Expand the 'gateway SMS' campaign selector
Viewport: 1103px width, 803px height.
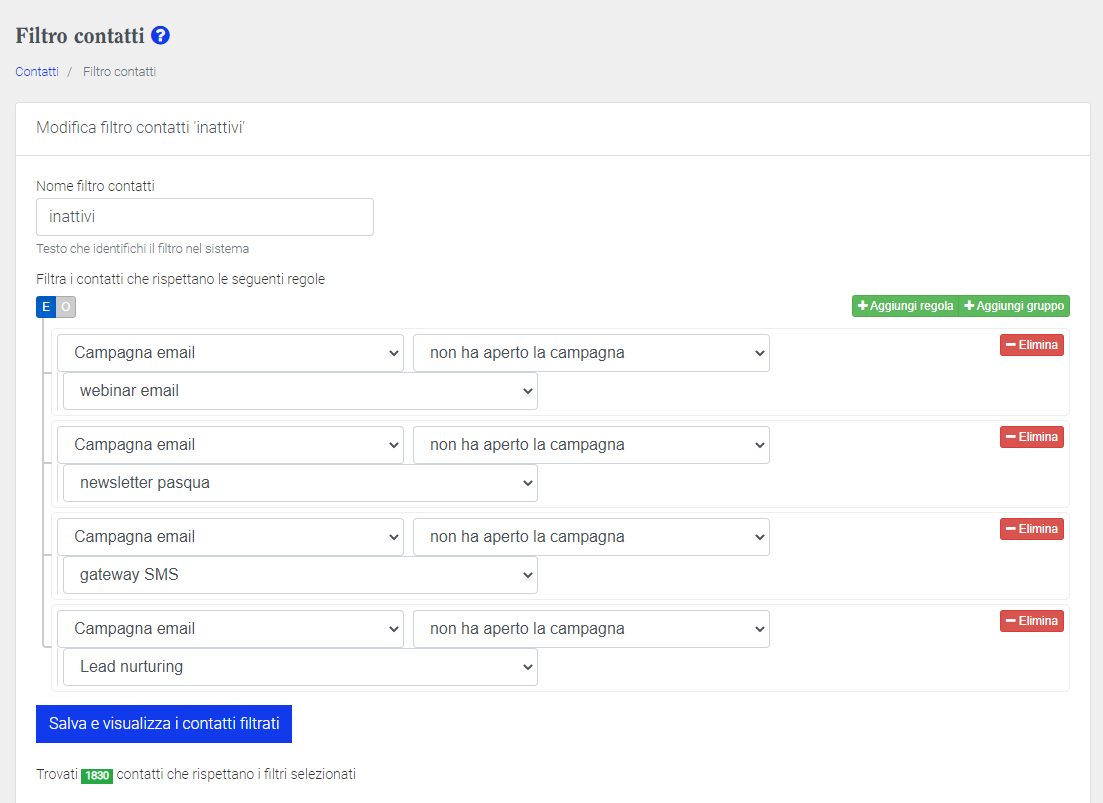tap(300, 575)
